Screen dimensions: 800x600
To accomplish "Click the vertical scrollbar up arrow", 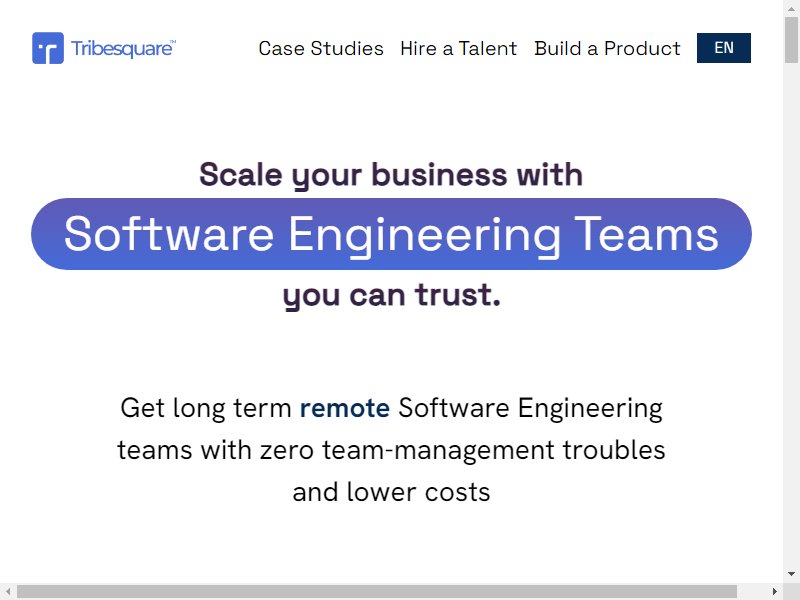I will coord(791,8).
